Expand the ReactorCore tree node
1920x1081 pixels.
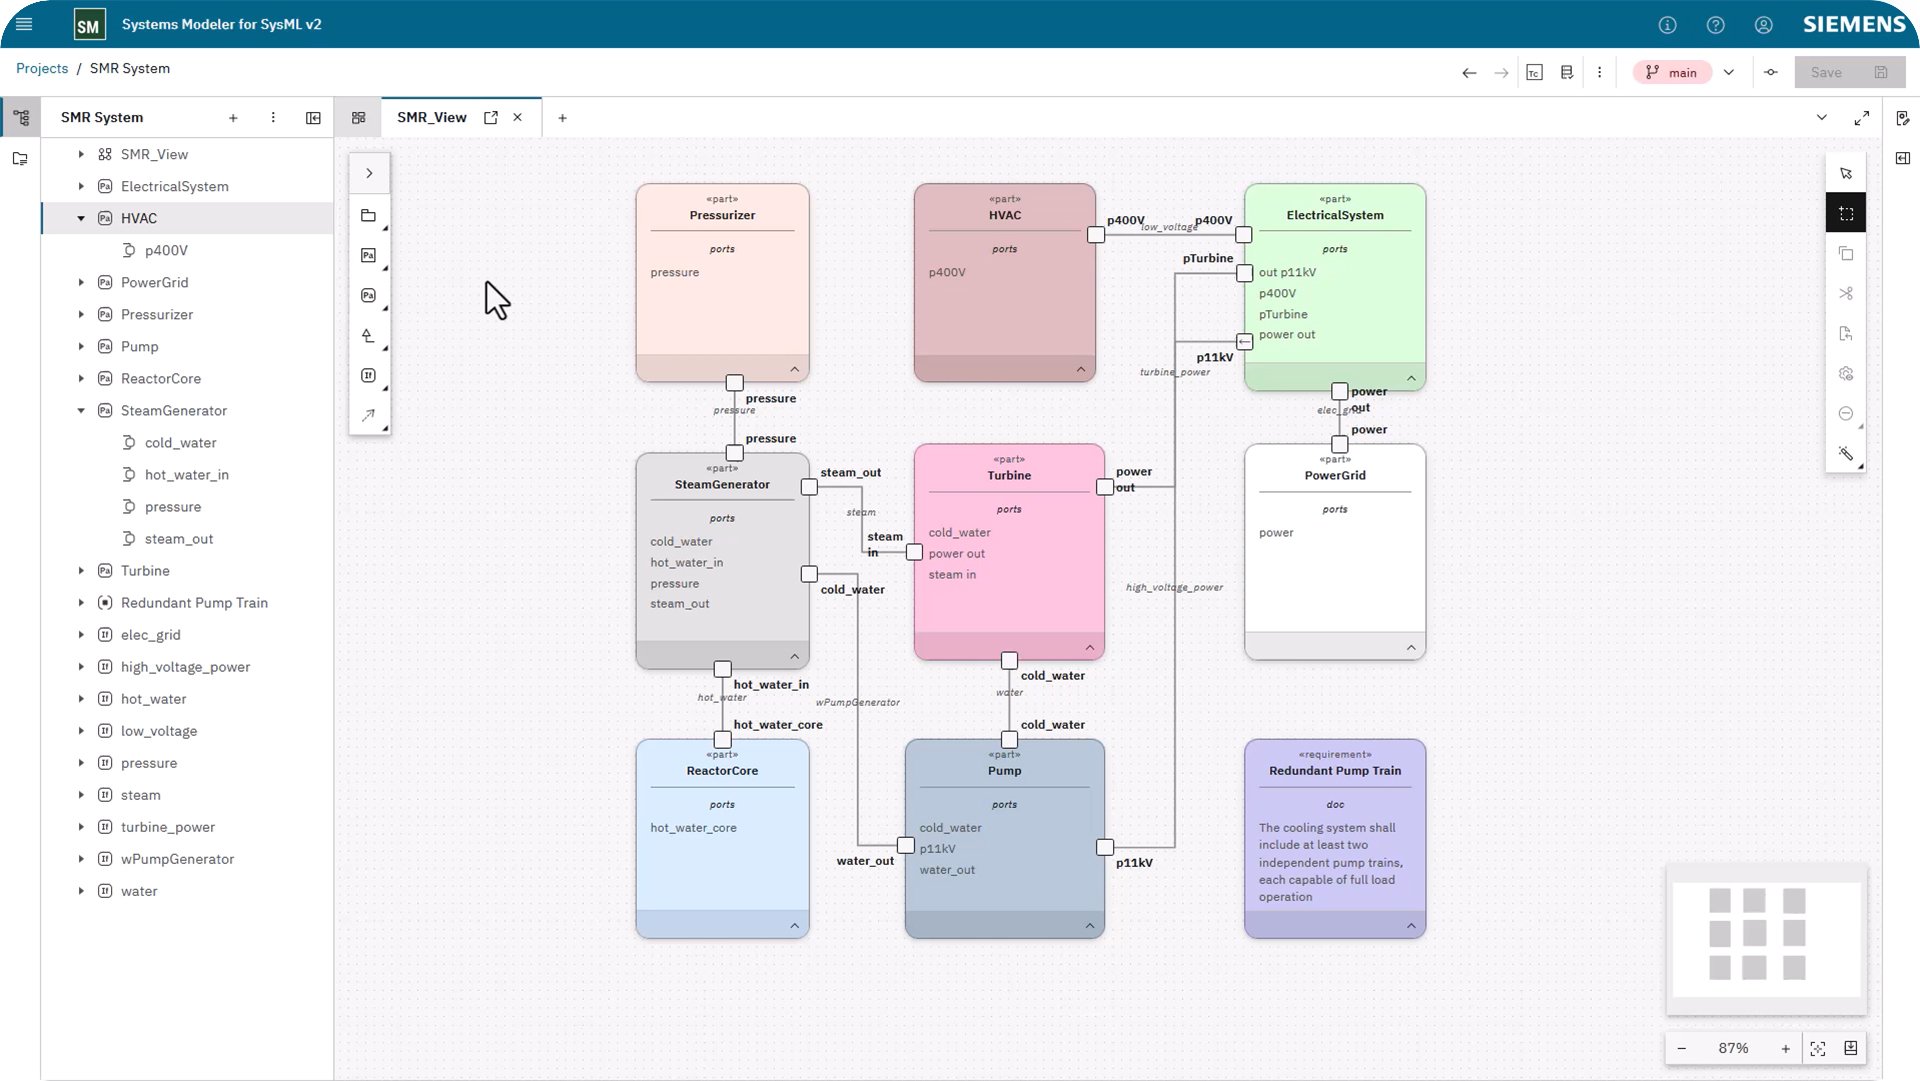[81, 379]
